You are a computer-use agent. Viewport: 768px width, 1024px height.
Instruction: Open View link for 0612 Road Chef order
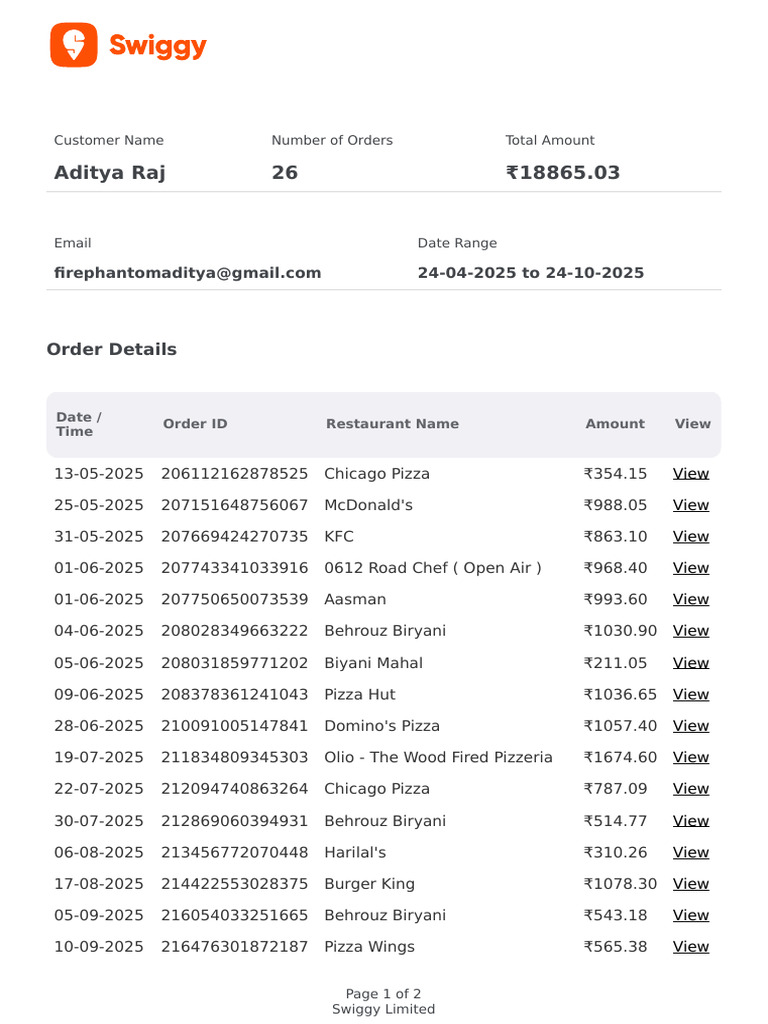coord(691,568)
